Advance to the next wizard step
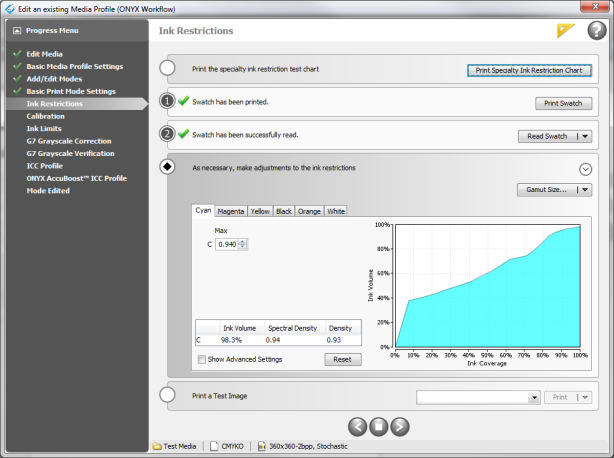 point(400,426)
